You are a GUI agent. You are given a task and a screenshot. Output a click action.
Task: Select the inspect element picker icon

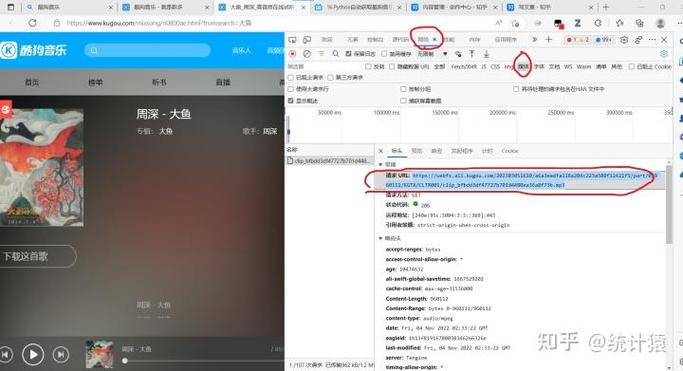292,40
